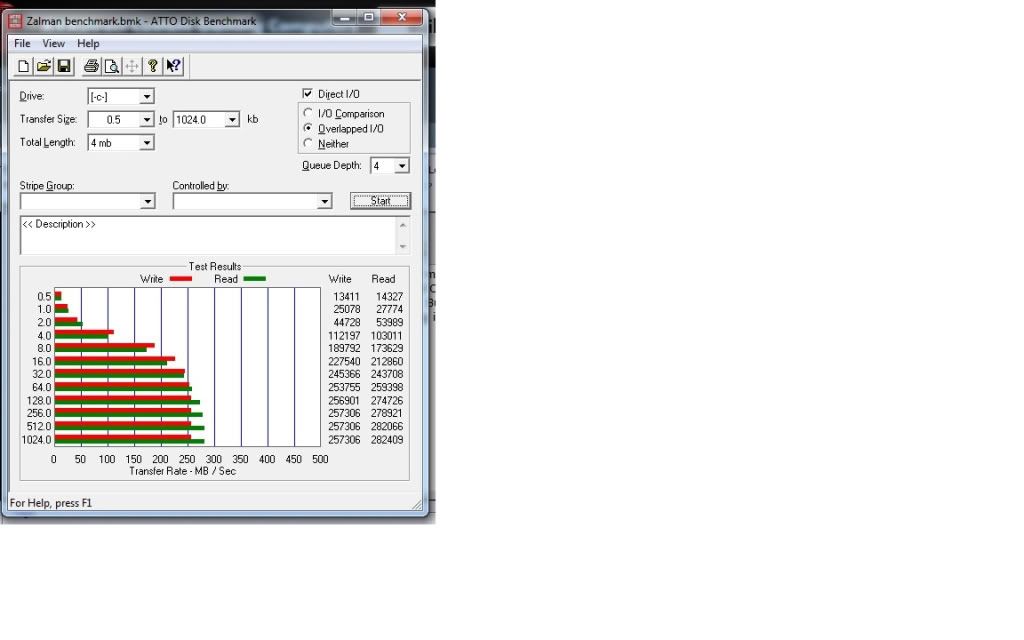Toggle the Direct I/O checkbox
This screenshot has height=640, width=1024.
tap(308, 94)
